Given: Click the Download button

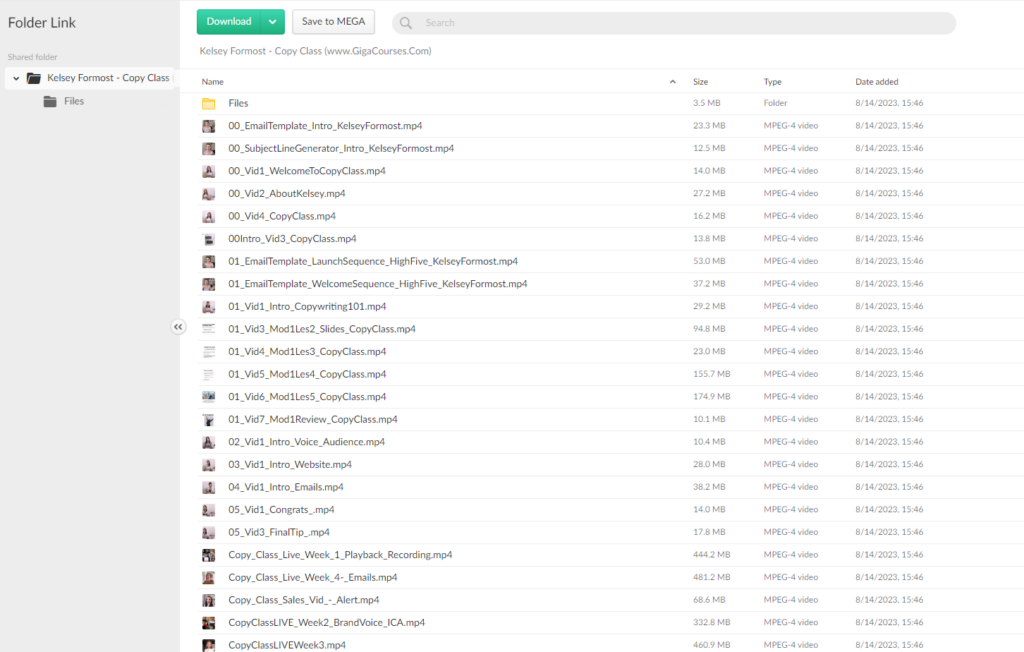Looking at the screenshot, I should coord(229,22).
